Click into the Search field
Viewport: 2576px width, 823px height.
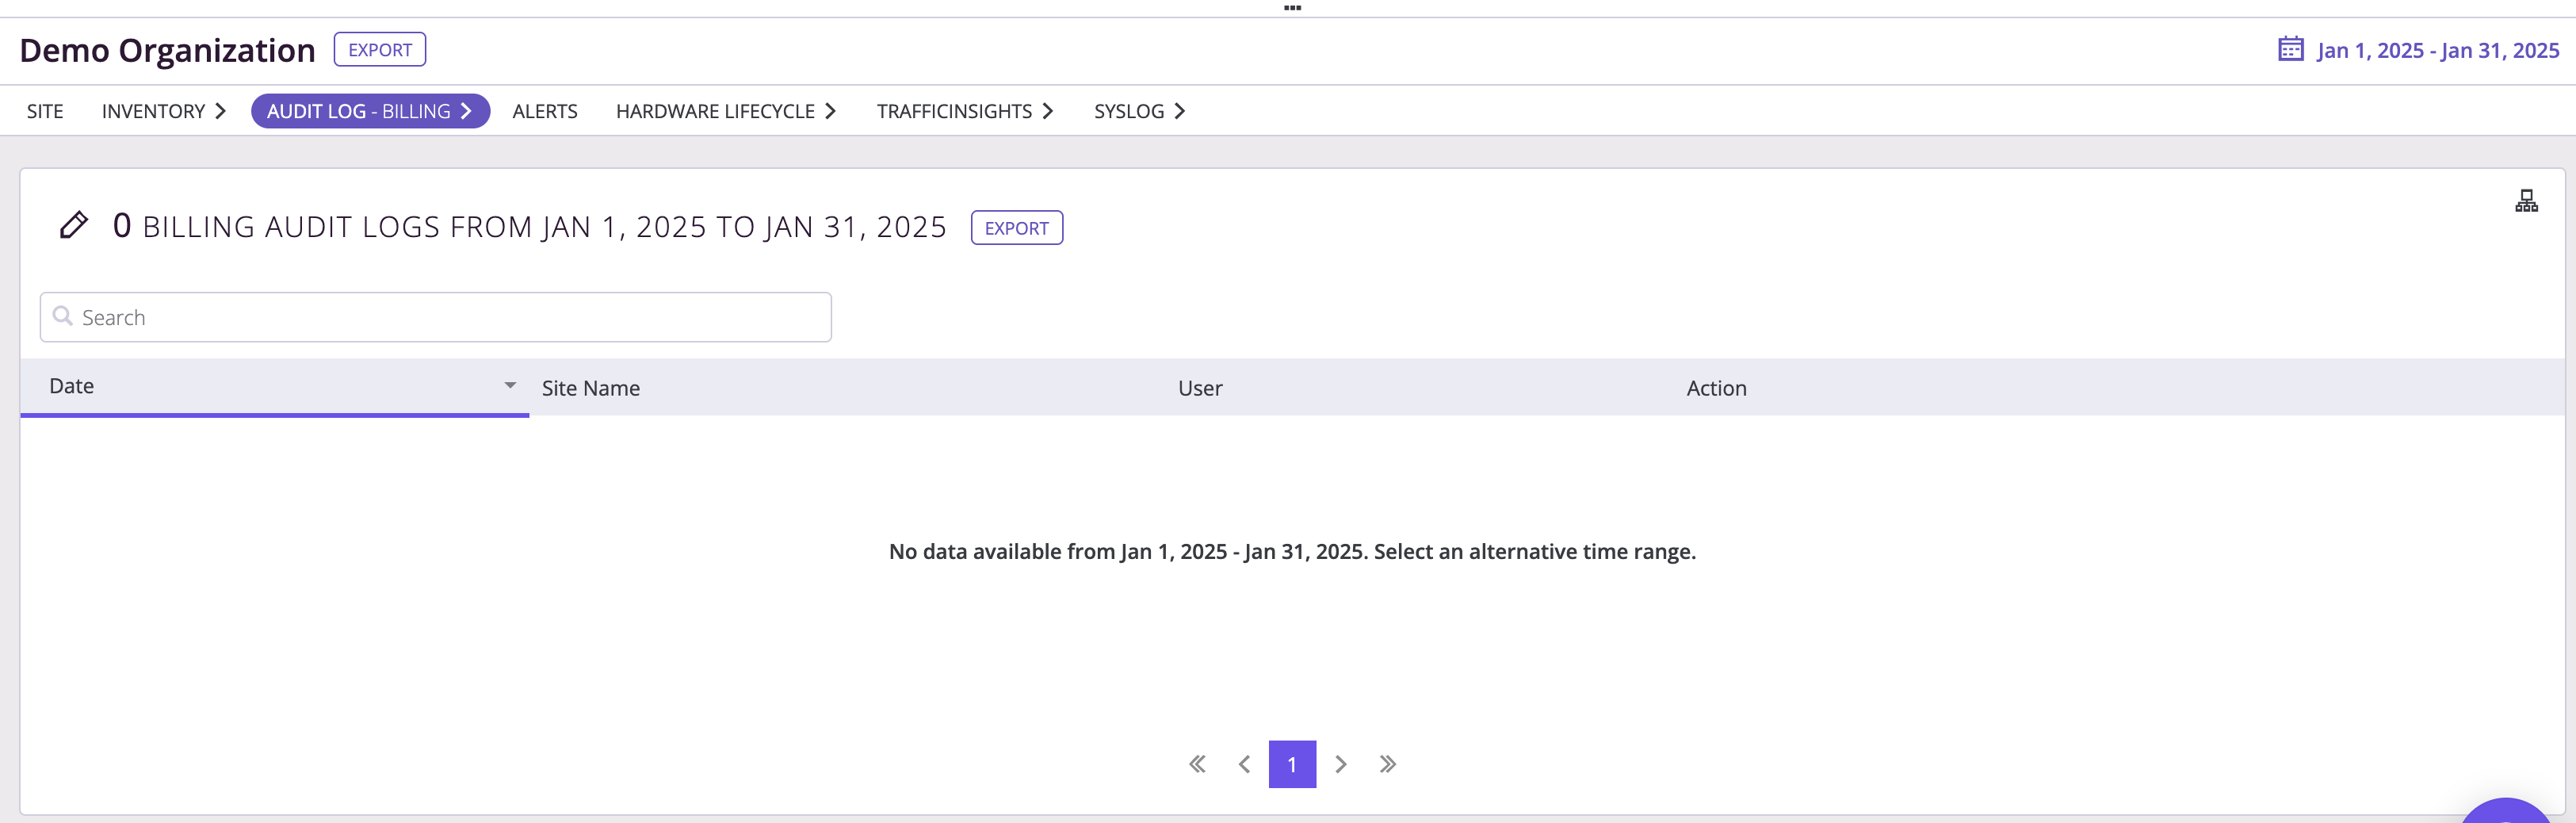(x=436, y=317)
